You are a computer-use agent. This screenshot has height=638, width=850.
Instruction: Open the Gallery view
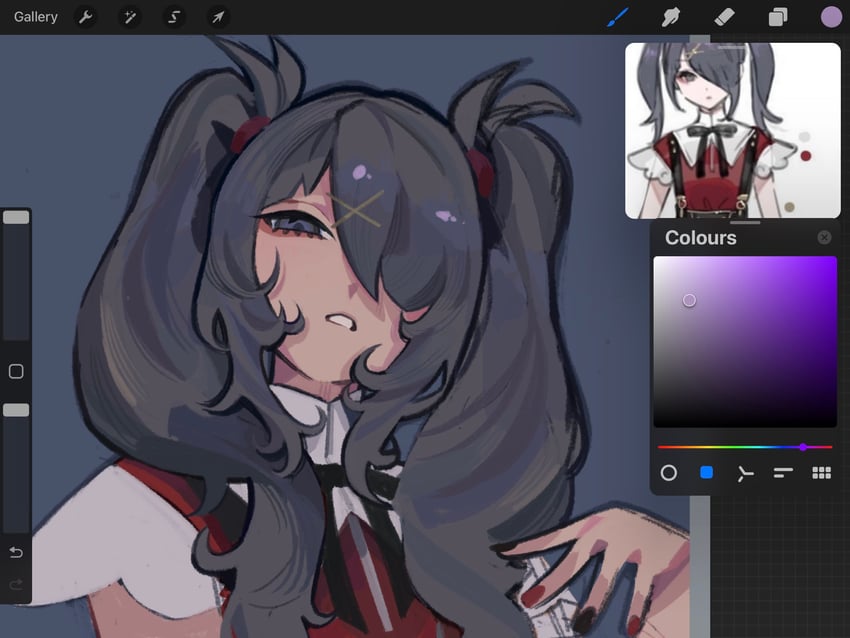(x=36, y=17)
